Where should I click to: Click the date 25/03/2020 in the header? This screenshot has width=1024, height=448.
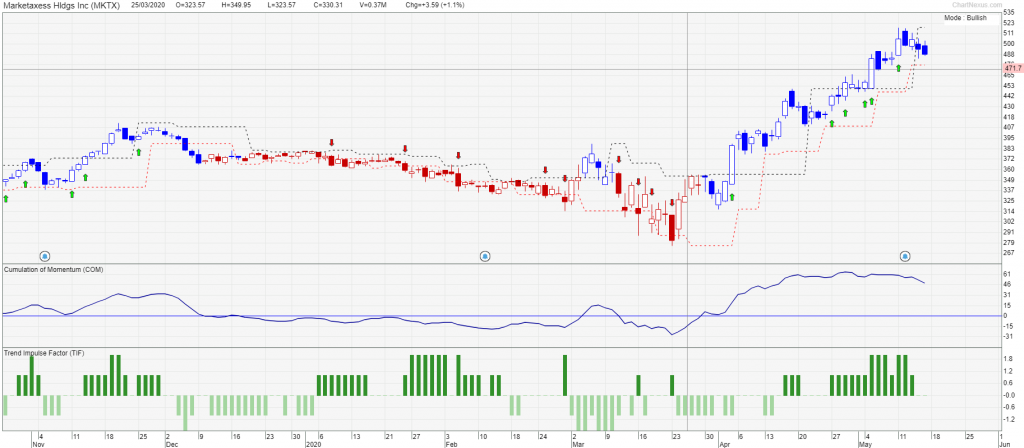pos(147,5)
